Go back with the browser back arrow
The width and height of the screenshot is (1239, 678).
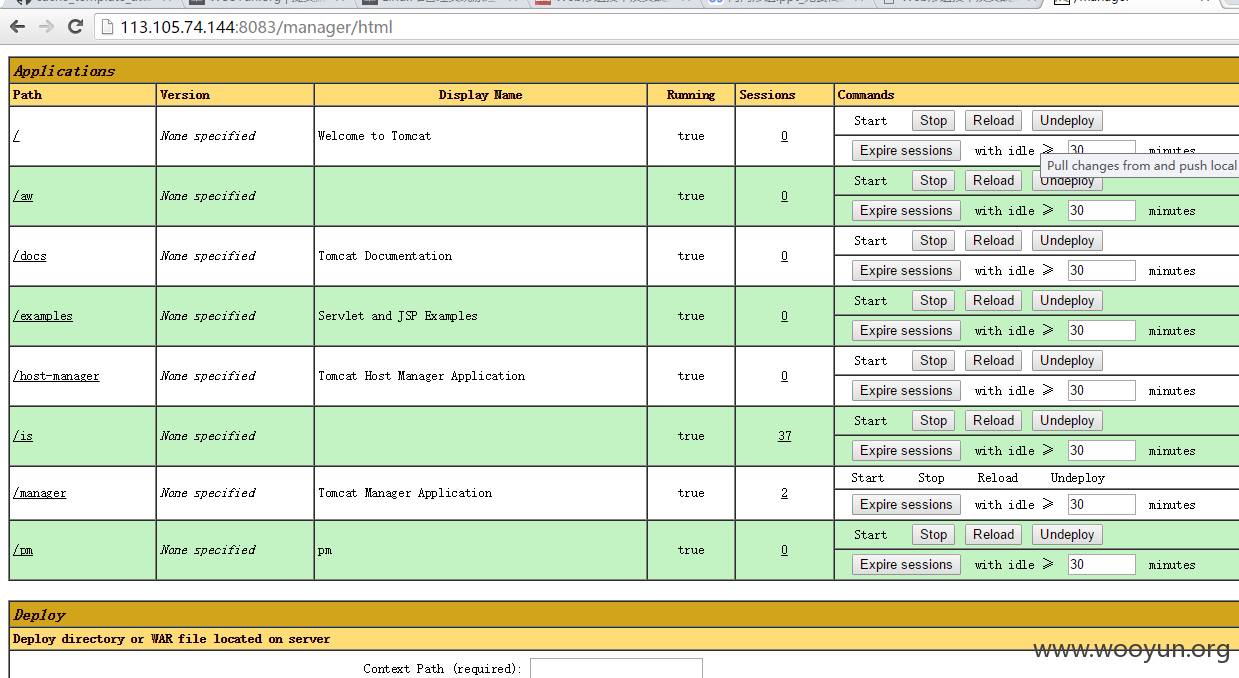coord(17,27)
